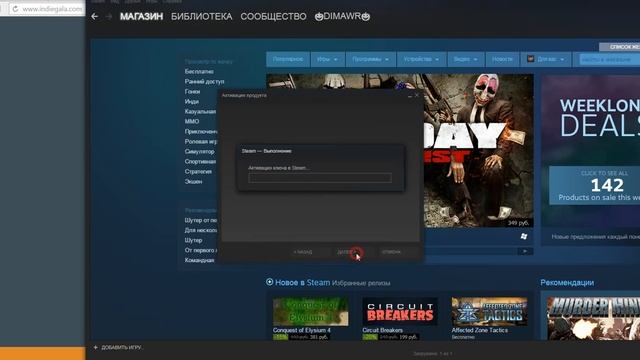Viewport: 640px width, 360px height.
Task: Open the Для нескольких игроков tag
Action: tap(201, 230)
